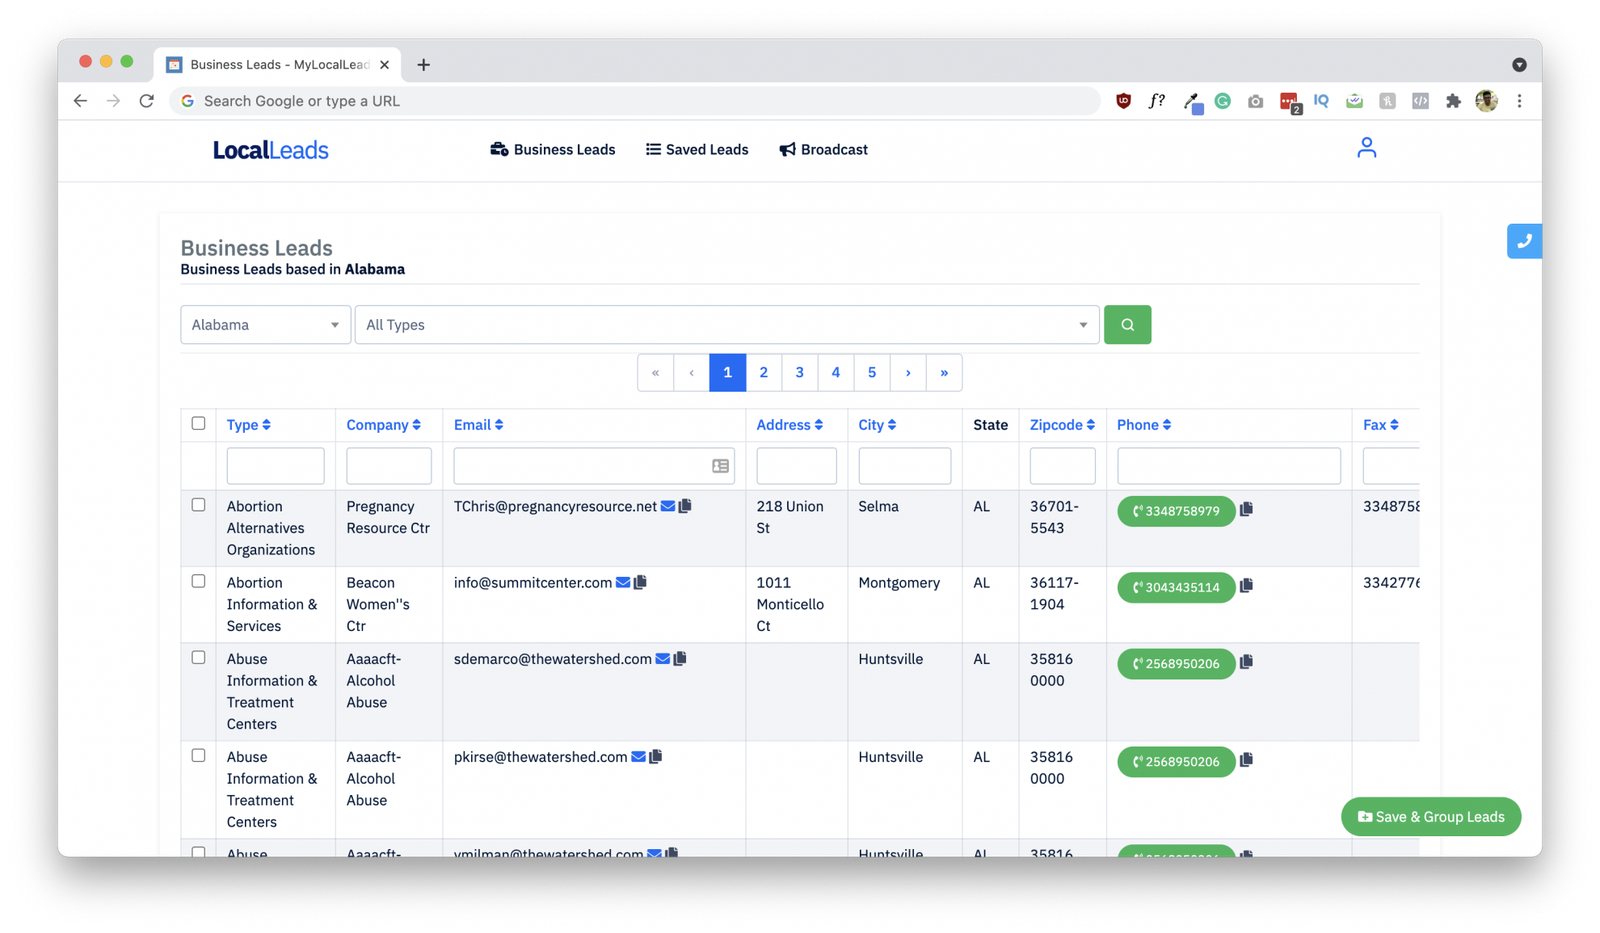Screen dimensions: 1600x933
Task: Sort the table by Company
Action: (x=383, y=425)
